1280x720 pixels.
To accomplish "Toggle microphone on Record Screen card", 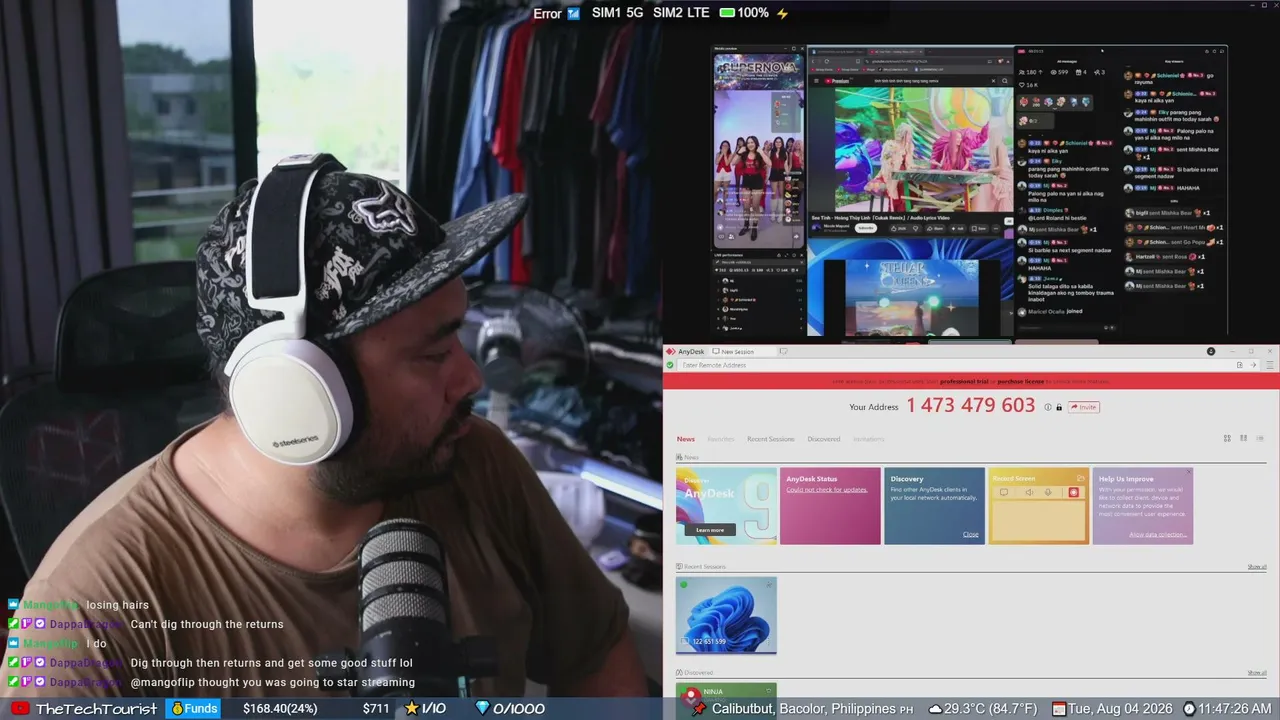I will (1048, 492).
